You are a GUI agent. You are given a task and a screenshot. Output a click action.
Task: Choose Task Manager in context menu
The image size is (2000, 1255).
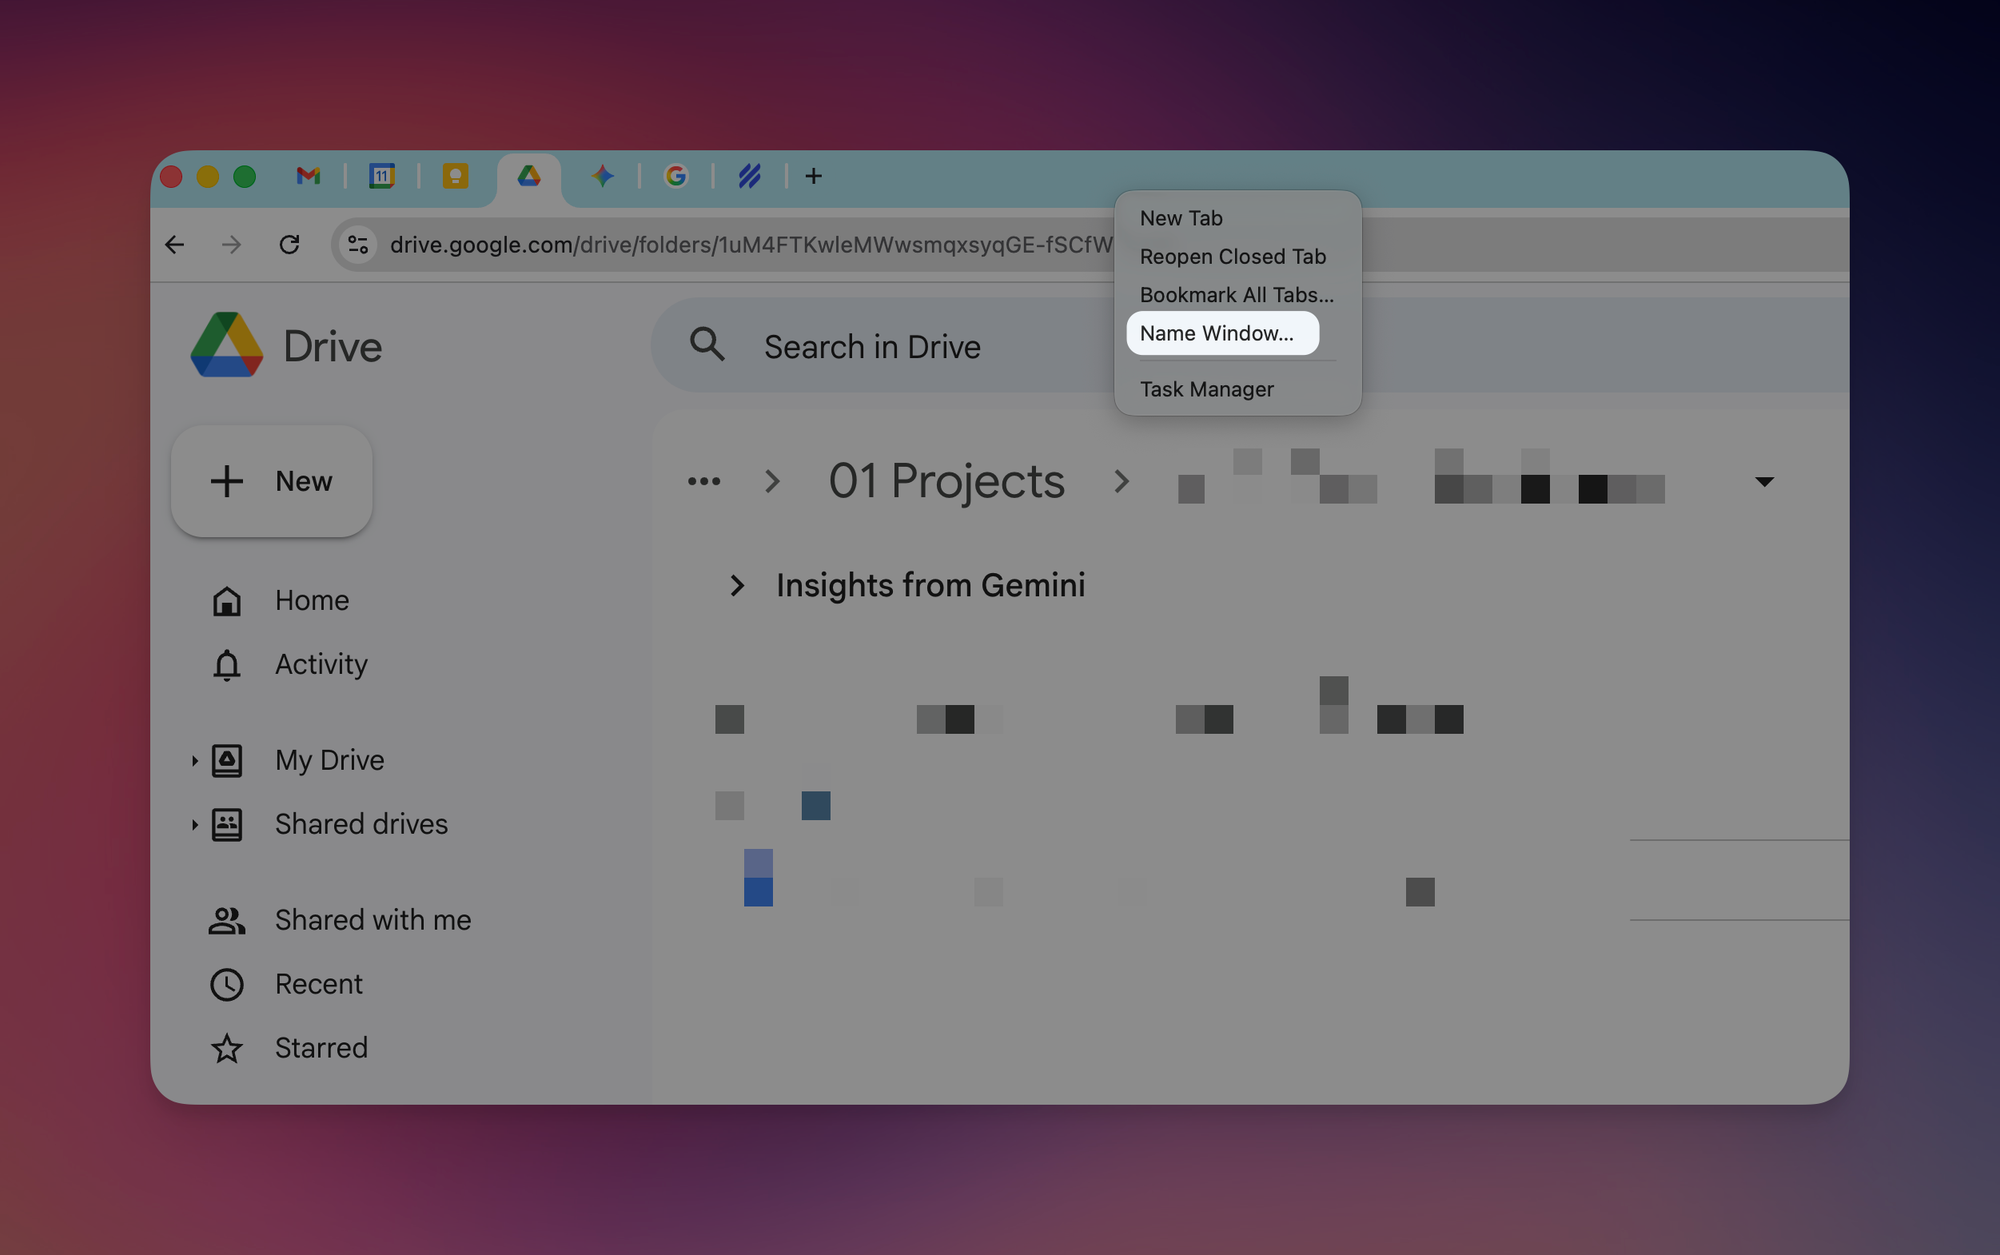point(1206,389)
